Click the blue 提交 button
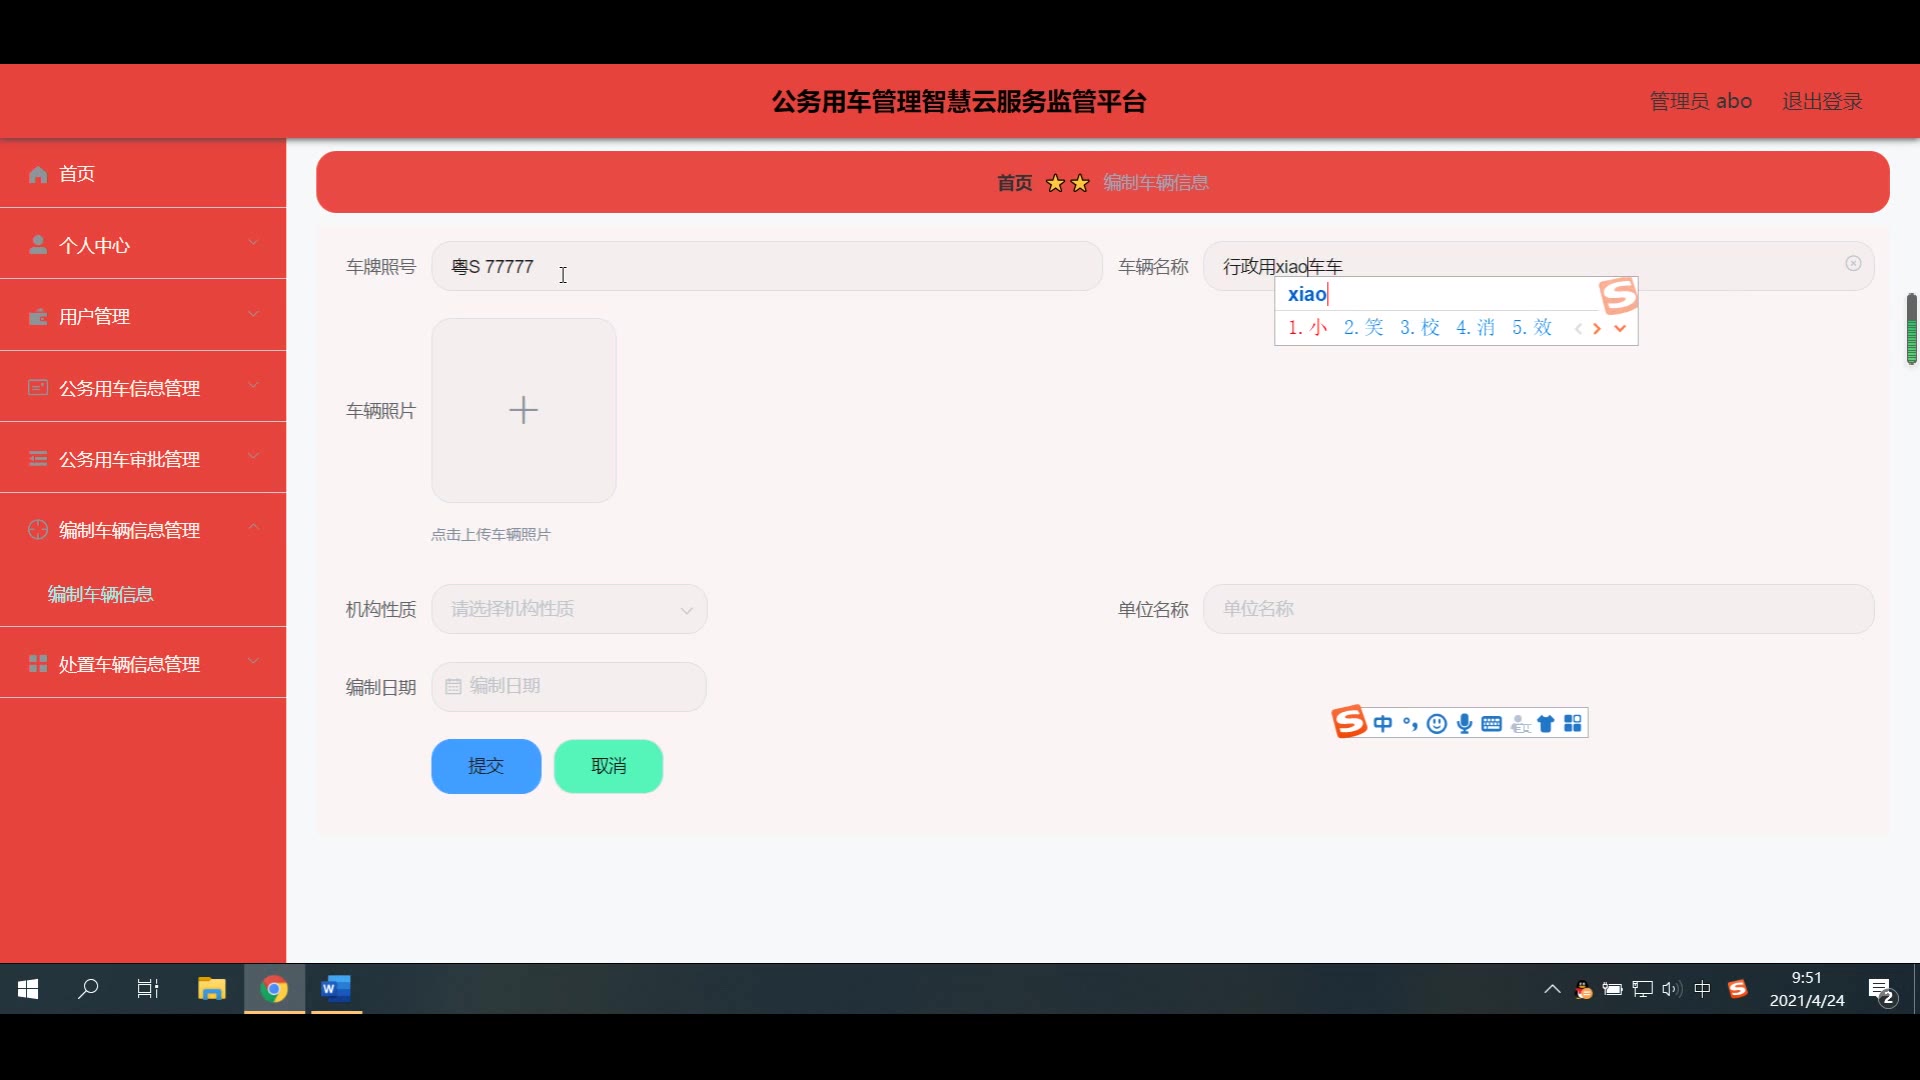Viewport: 1920px width, 1080px height. click(x=486, y=766)
